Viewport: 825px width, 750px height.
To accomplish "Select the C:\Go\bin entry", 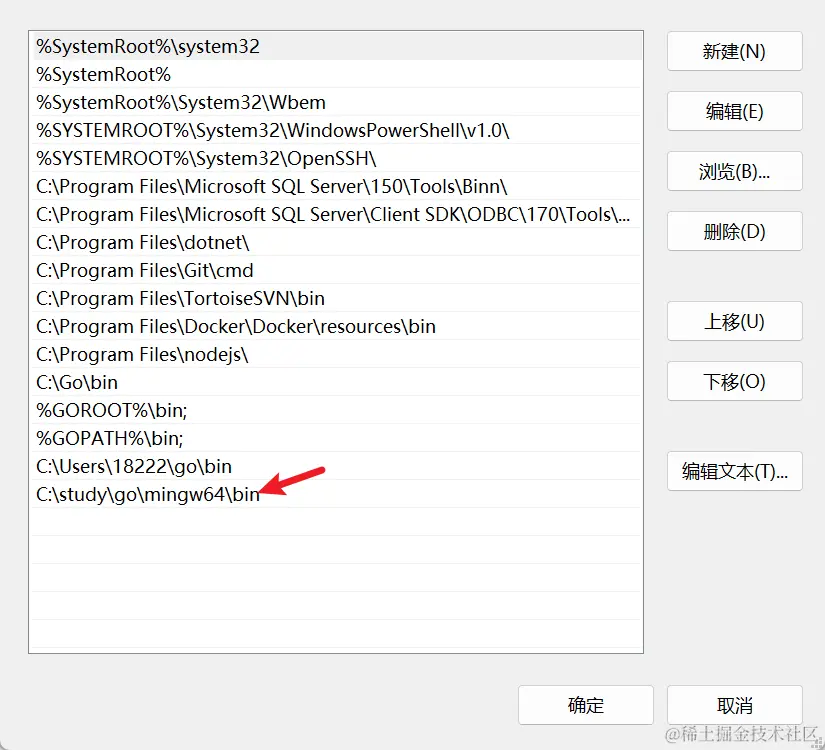I will (x=337, y=382).
